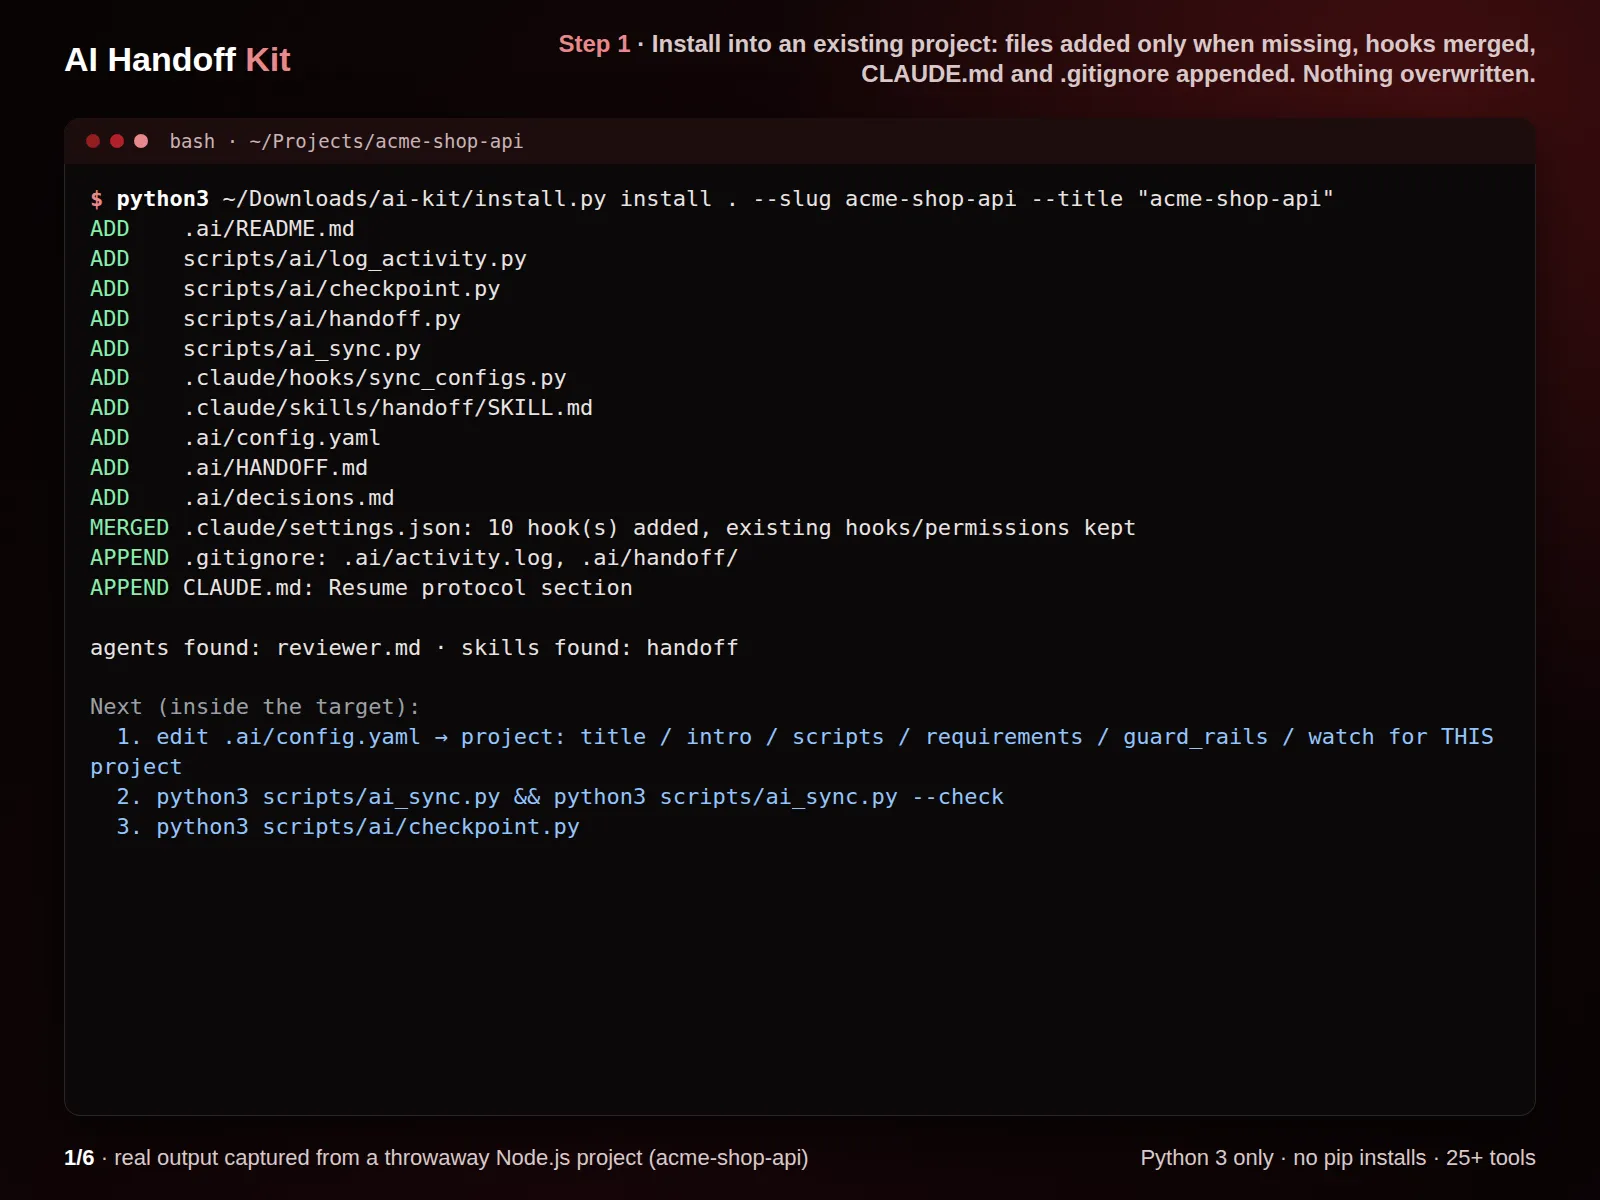Click terminal title 'bash · ~/Projects/acme-shop-api'
This screenshot has height=1200, width=1600.
tap(346, 141)
